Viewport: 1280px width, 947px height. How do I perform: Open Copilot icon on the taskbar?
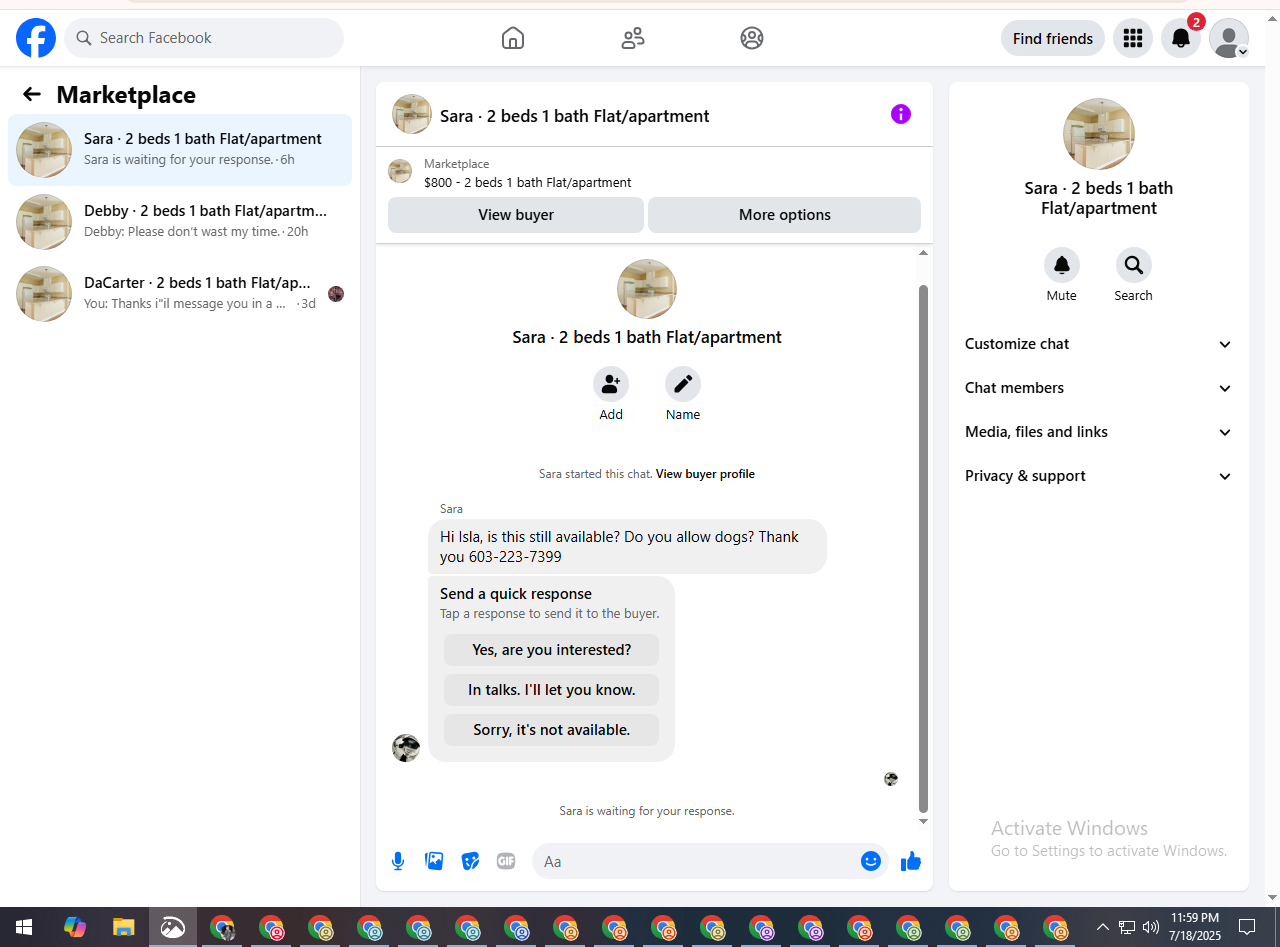tap(74, 927)
